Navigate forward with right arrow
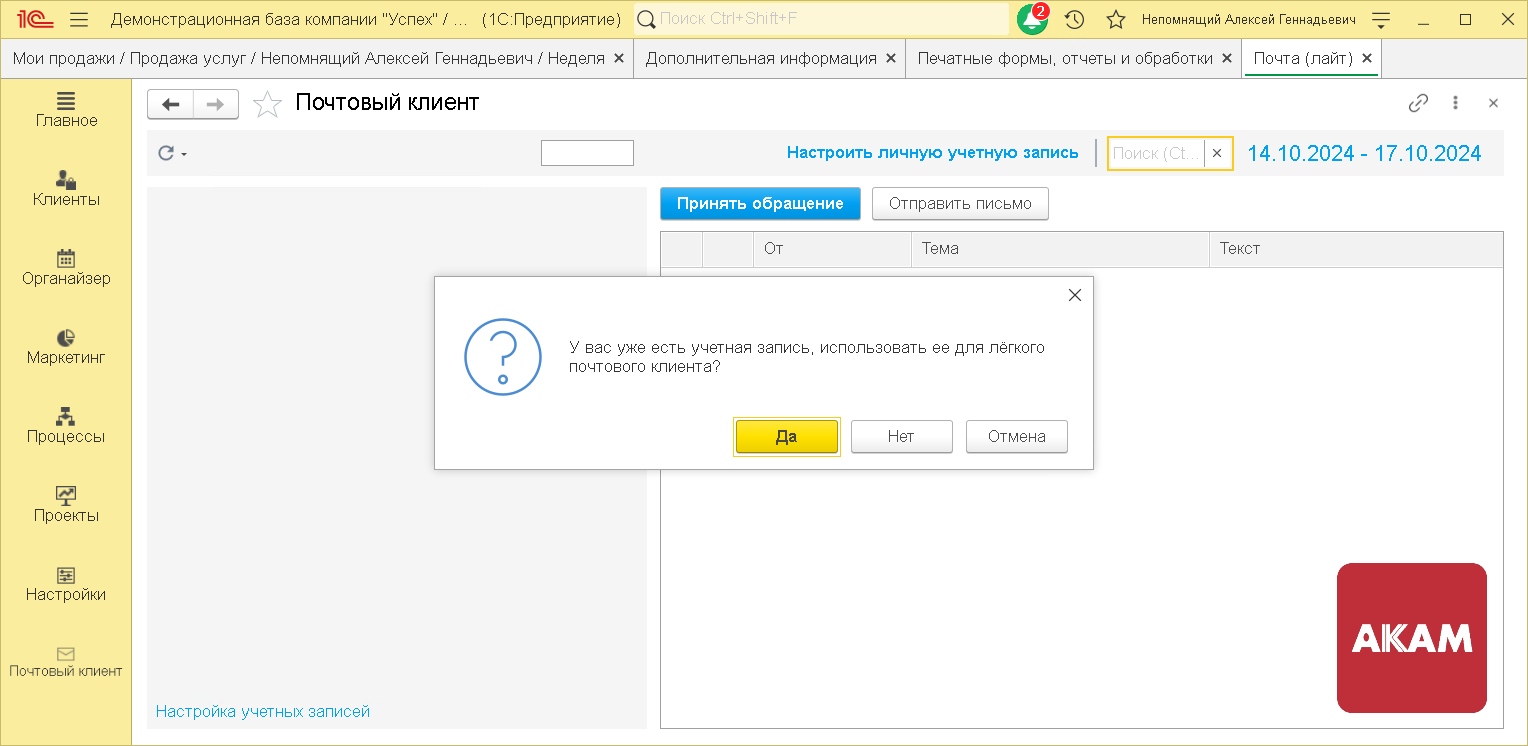The height and width of the screenshot is (746, 1528). coord(215,104)
